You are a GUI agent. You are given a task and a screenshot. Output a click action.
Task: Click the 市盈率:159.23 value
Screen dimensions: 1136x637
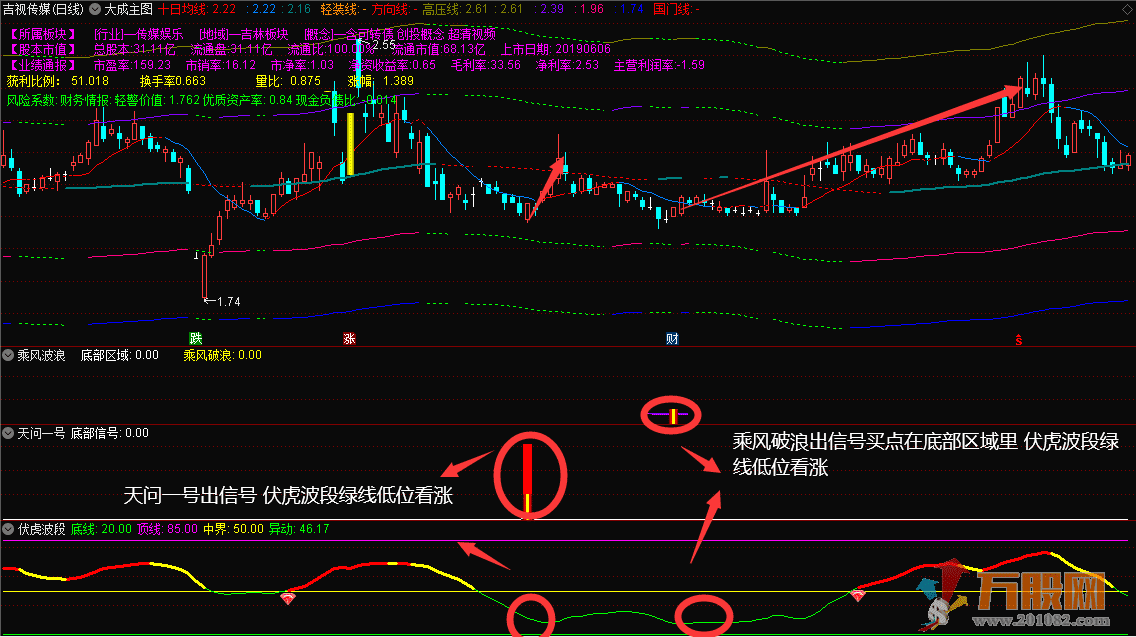point(133,65)
